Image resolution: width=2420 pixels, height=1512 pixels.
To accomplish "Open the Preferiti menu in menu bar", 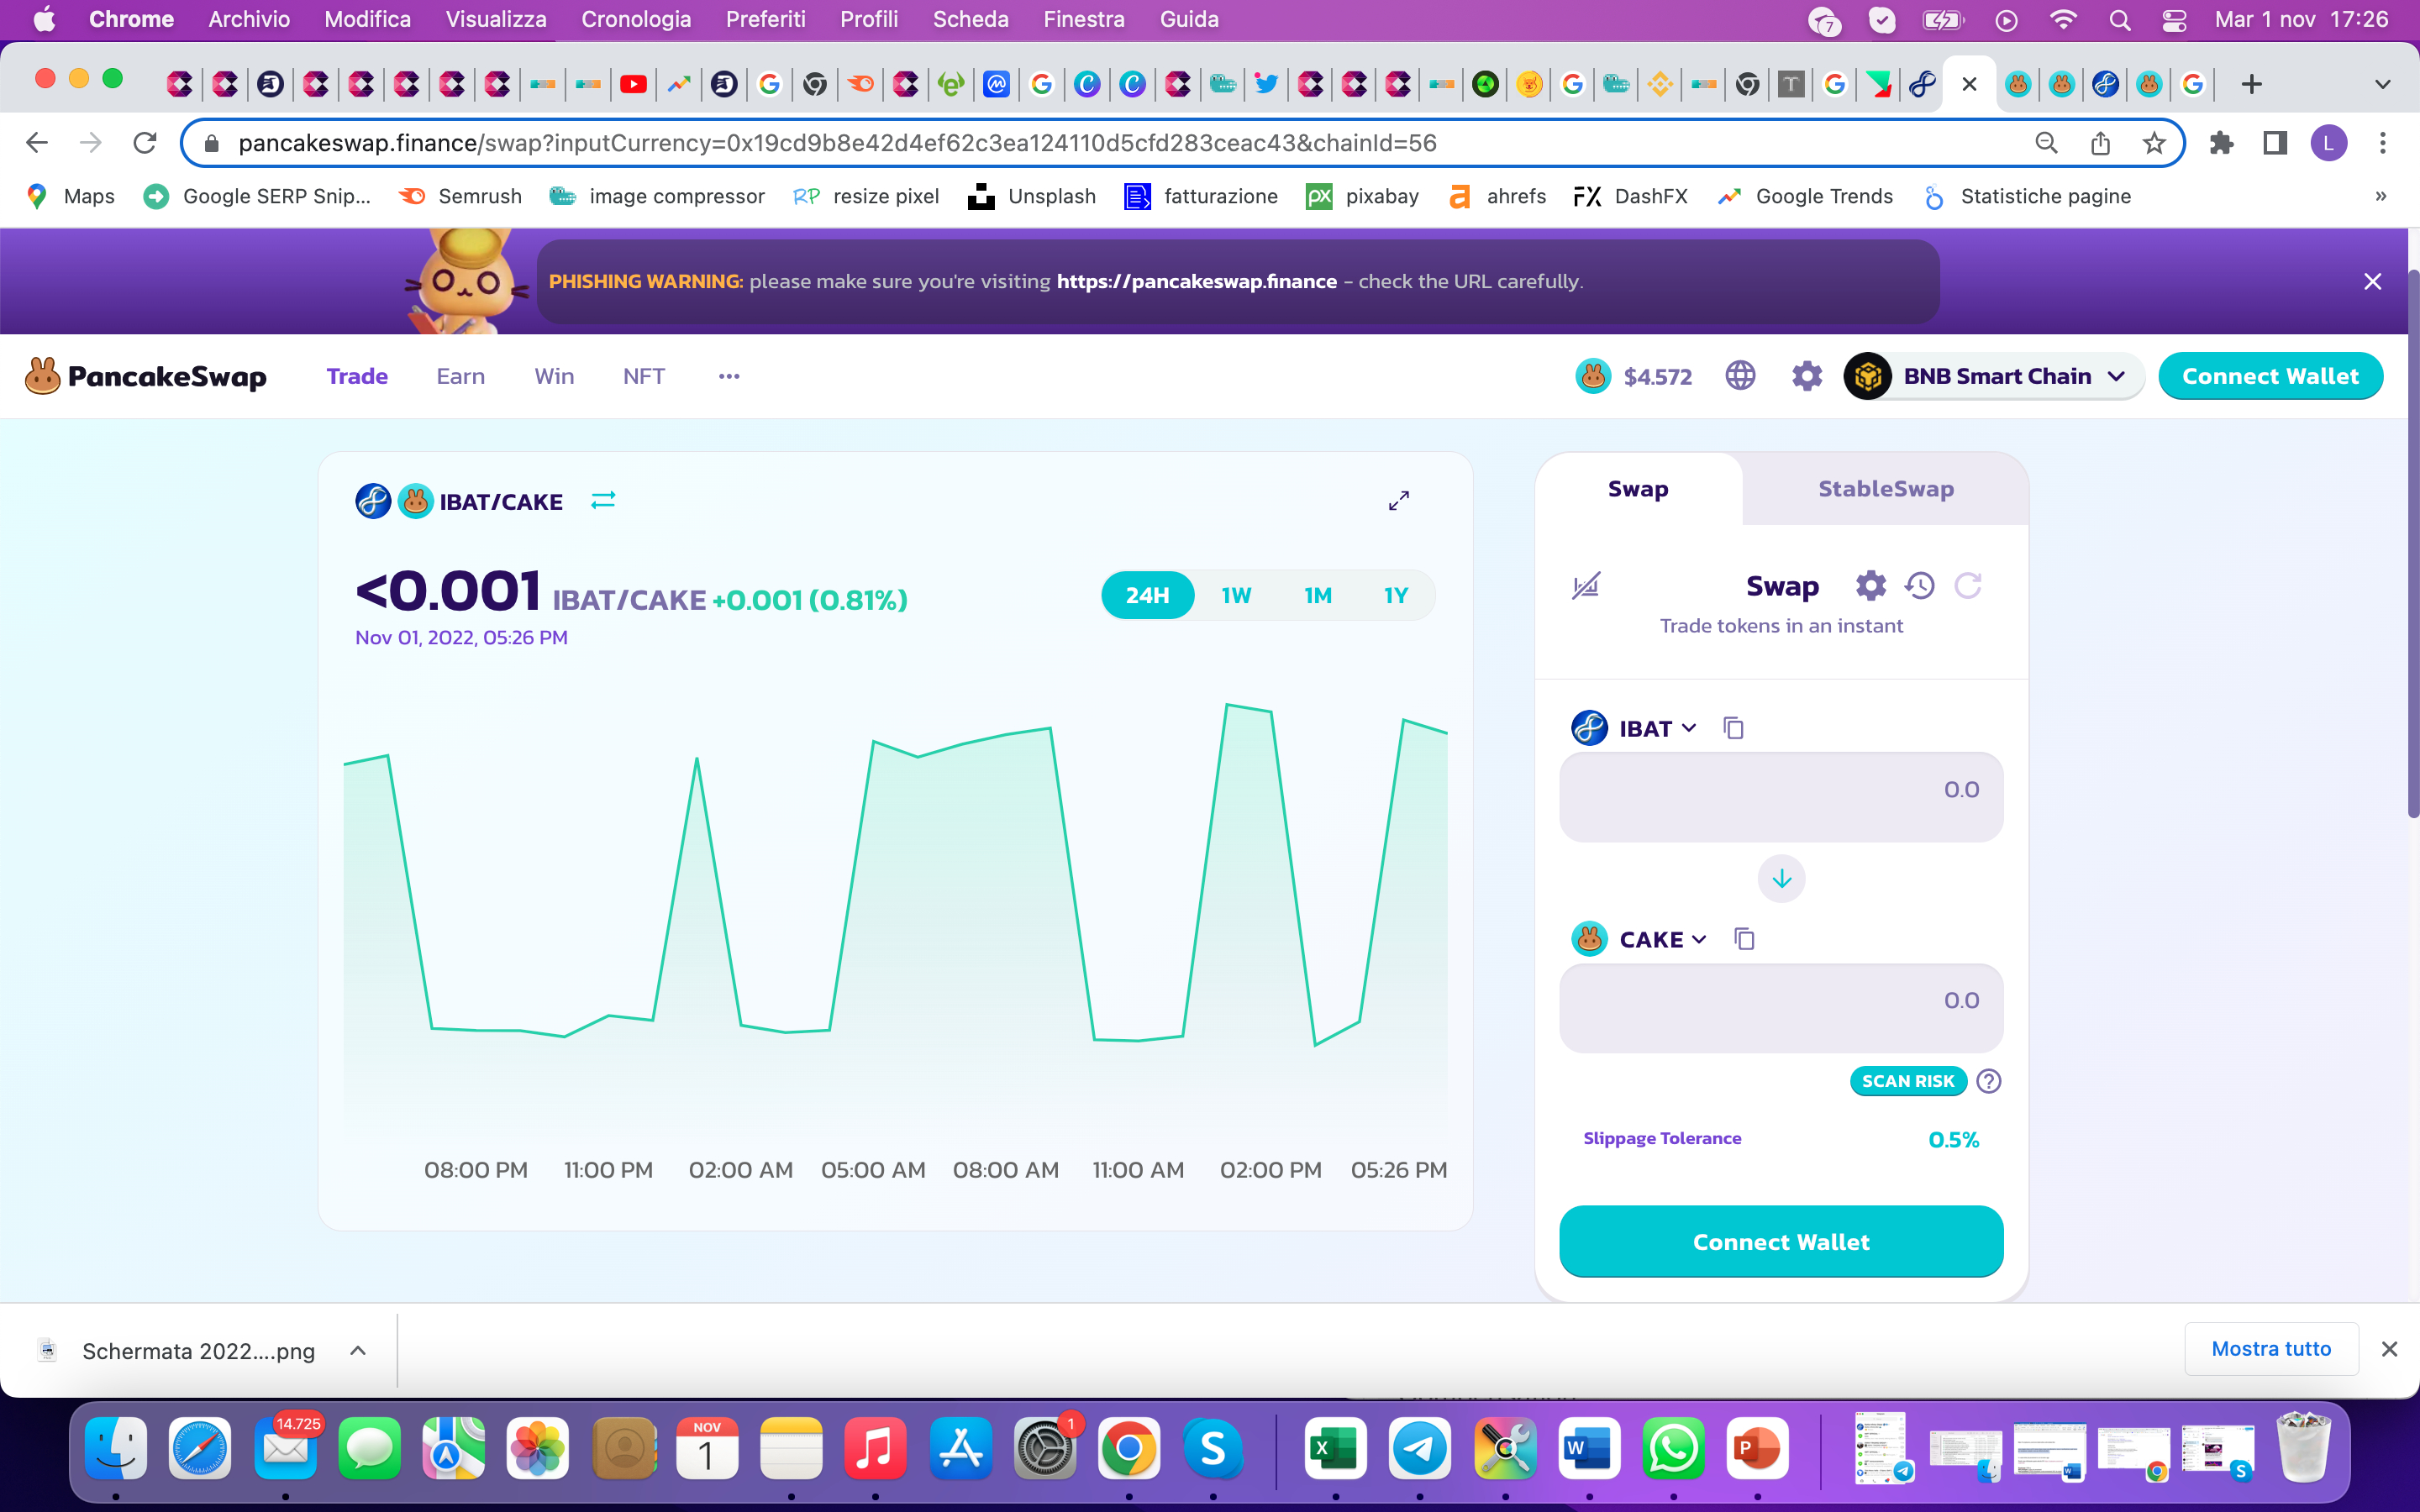I will (x=765, y=19).
